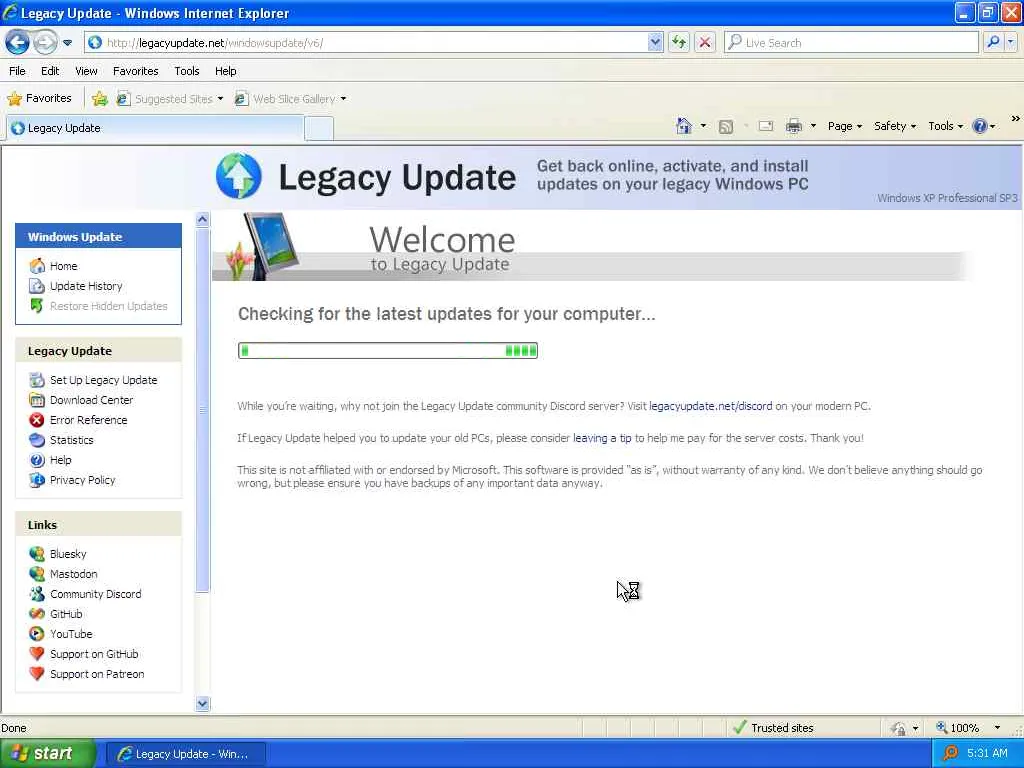
Task: Click the sidebar scroll down arrow
Action: point(202,703)
